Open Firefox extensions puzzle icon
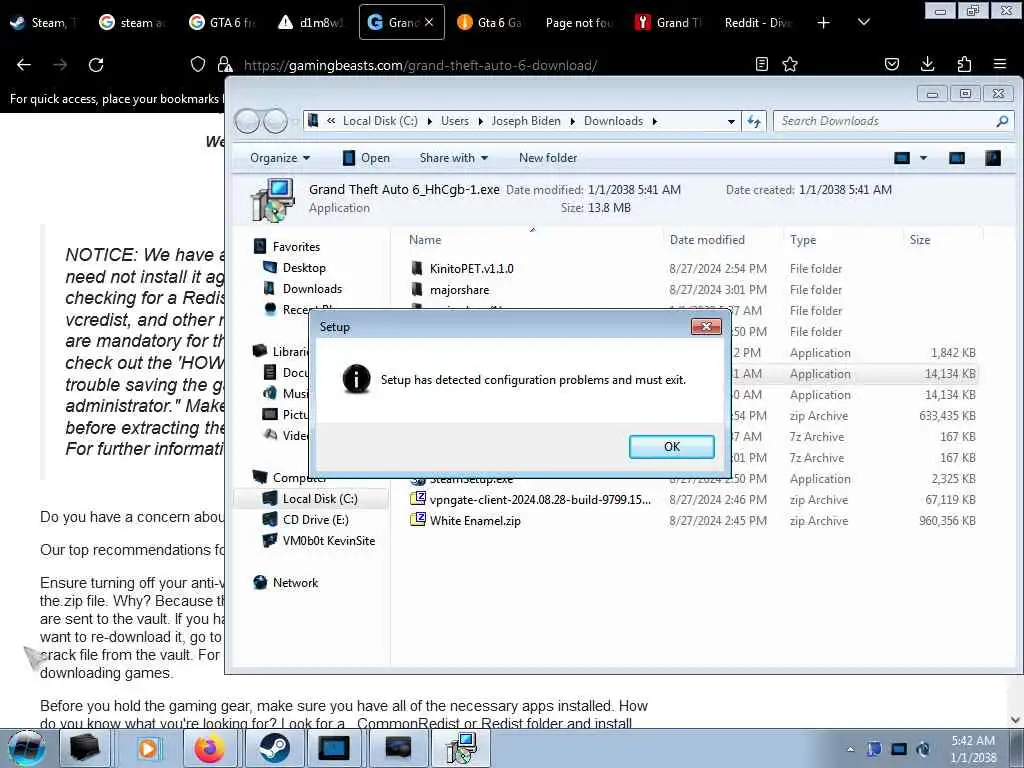Viewport: 1024px width, 768px height. [964, 64]
